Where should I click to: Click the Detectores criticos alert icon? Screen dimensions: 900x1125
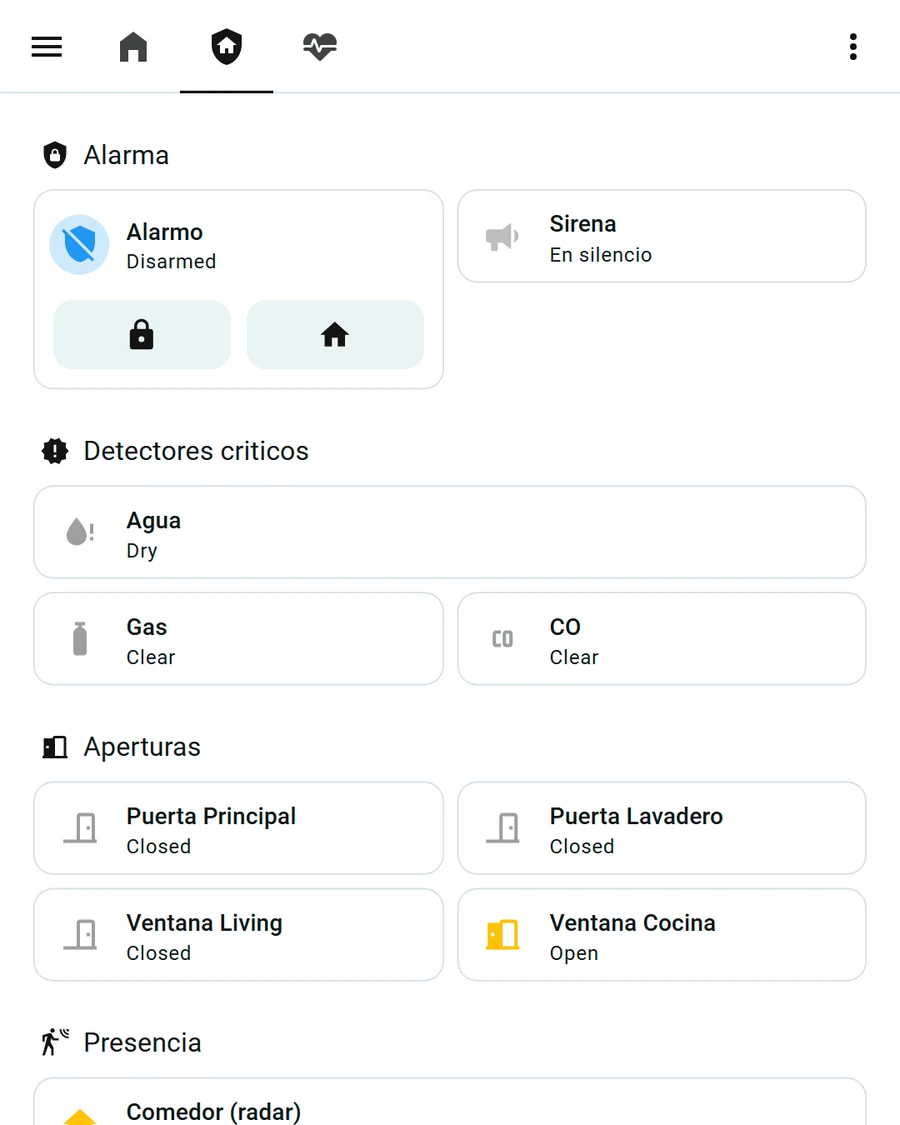(55, 451)
